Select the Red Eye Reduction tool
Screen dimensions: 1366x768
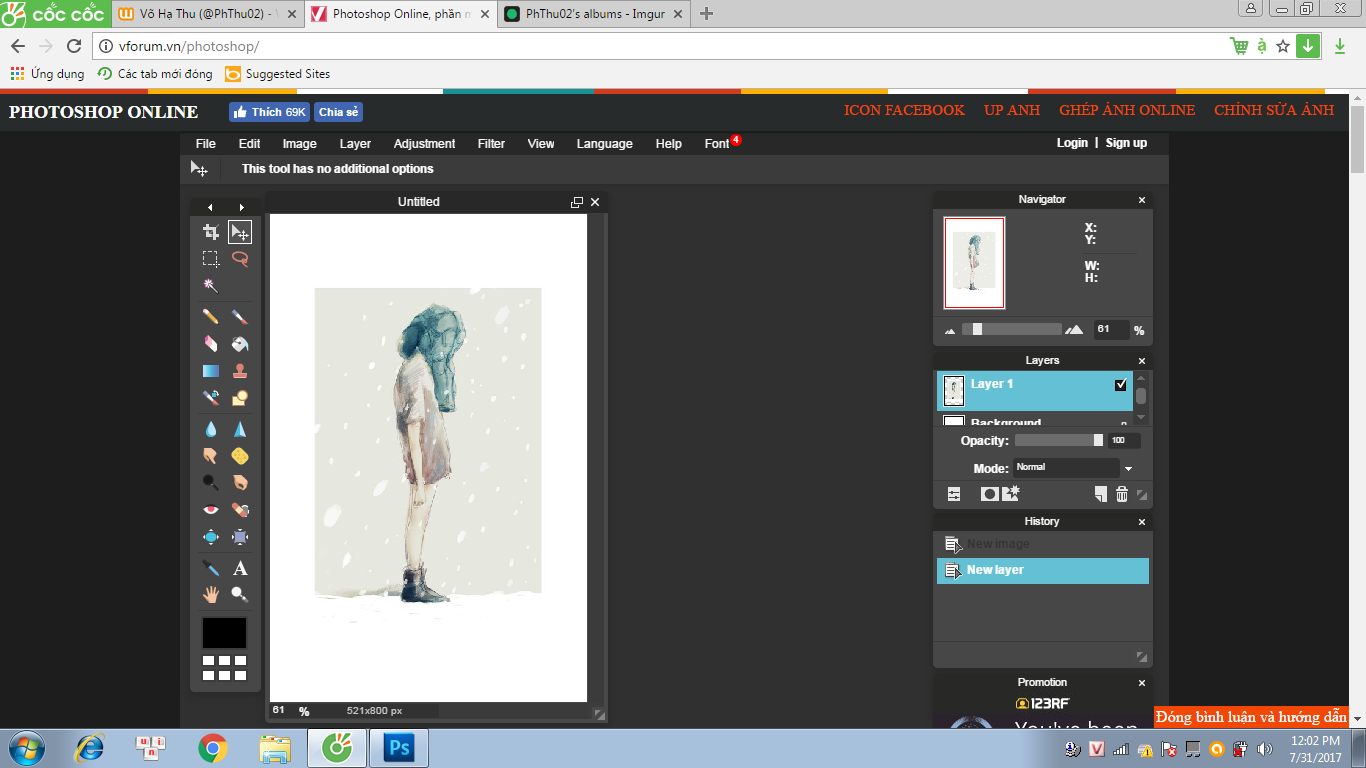(x=211, y=510)
